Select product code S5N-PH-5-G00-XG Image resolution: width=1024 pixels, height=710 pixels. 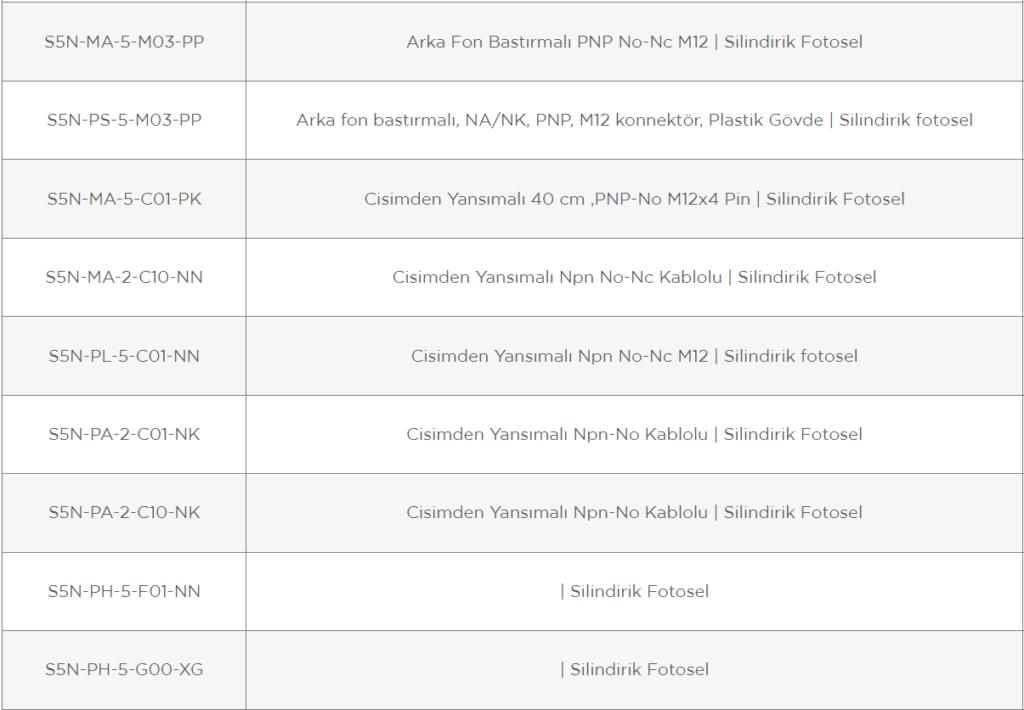(x=124, y=670)
